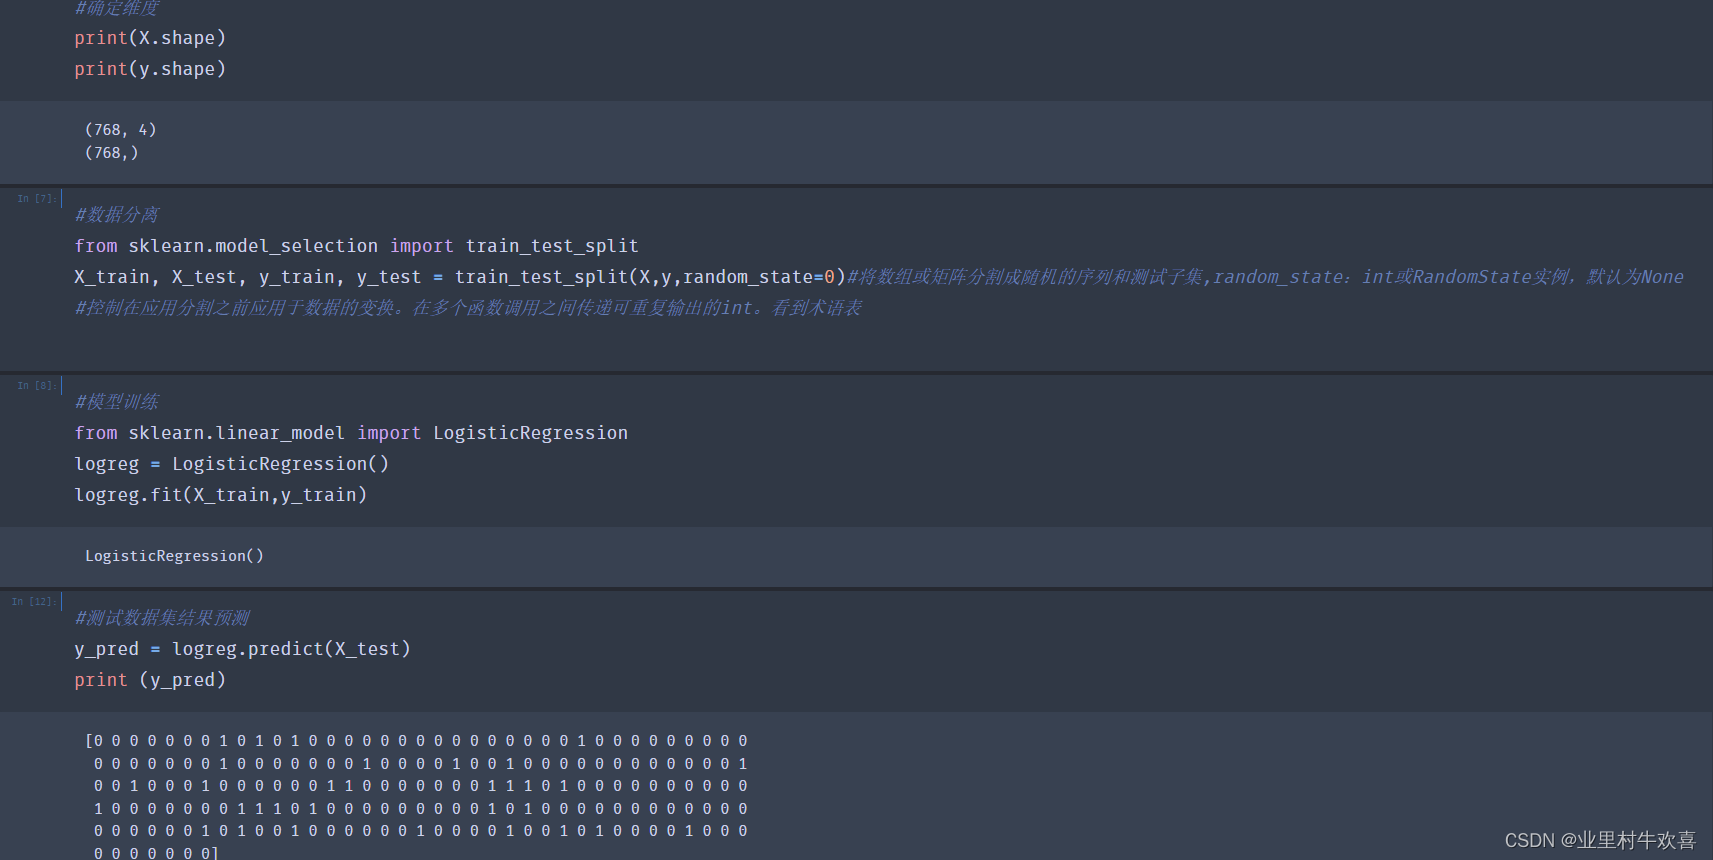Place cursor on print(y.shape) line

pyautogui.click(x=150, y=69)
